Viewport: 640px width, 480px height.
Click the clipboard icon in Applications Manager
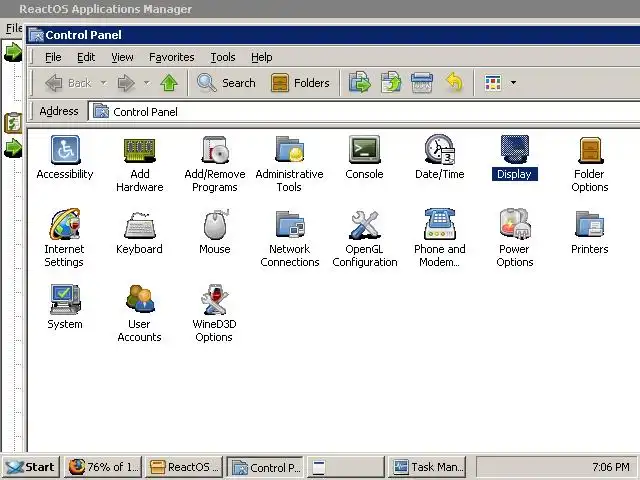tap(13, 123)
